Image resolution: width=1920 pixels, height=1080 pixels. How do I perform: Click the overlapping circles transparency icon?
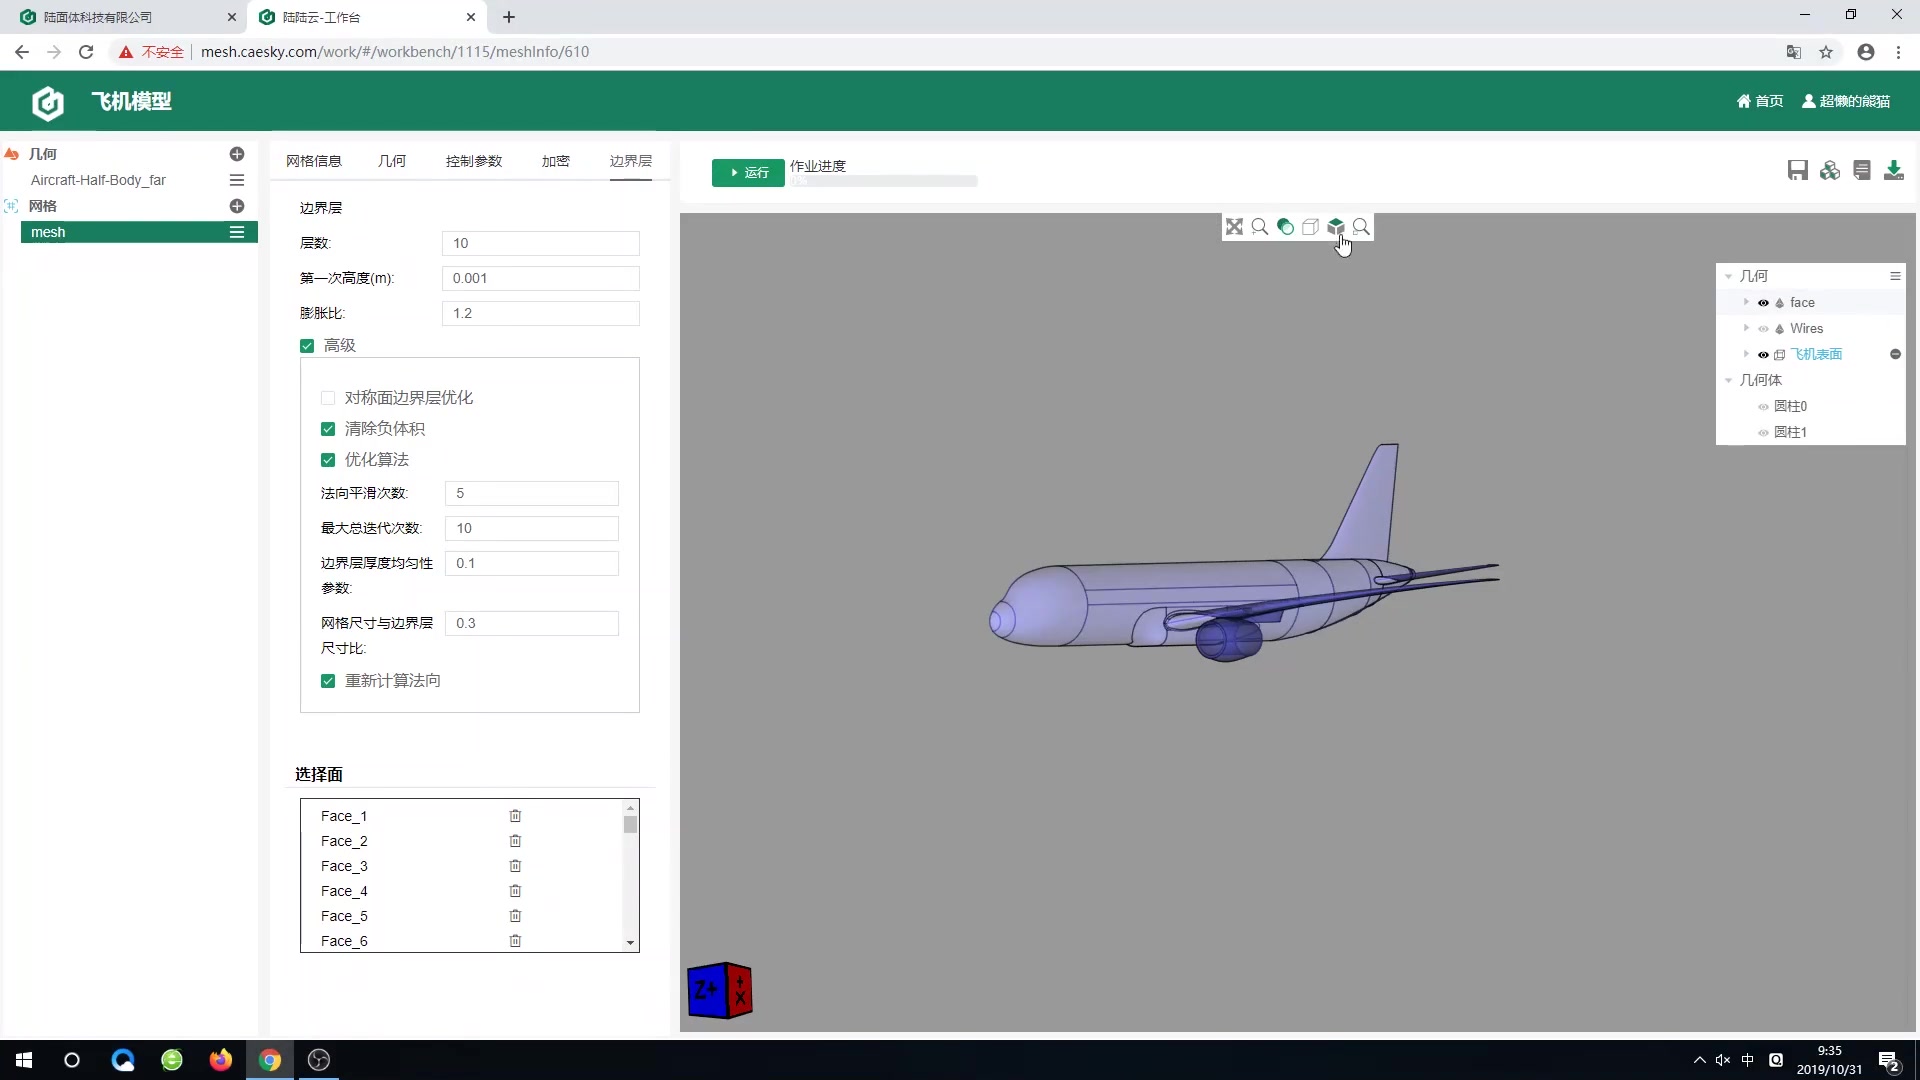pos(1285,227)
